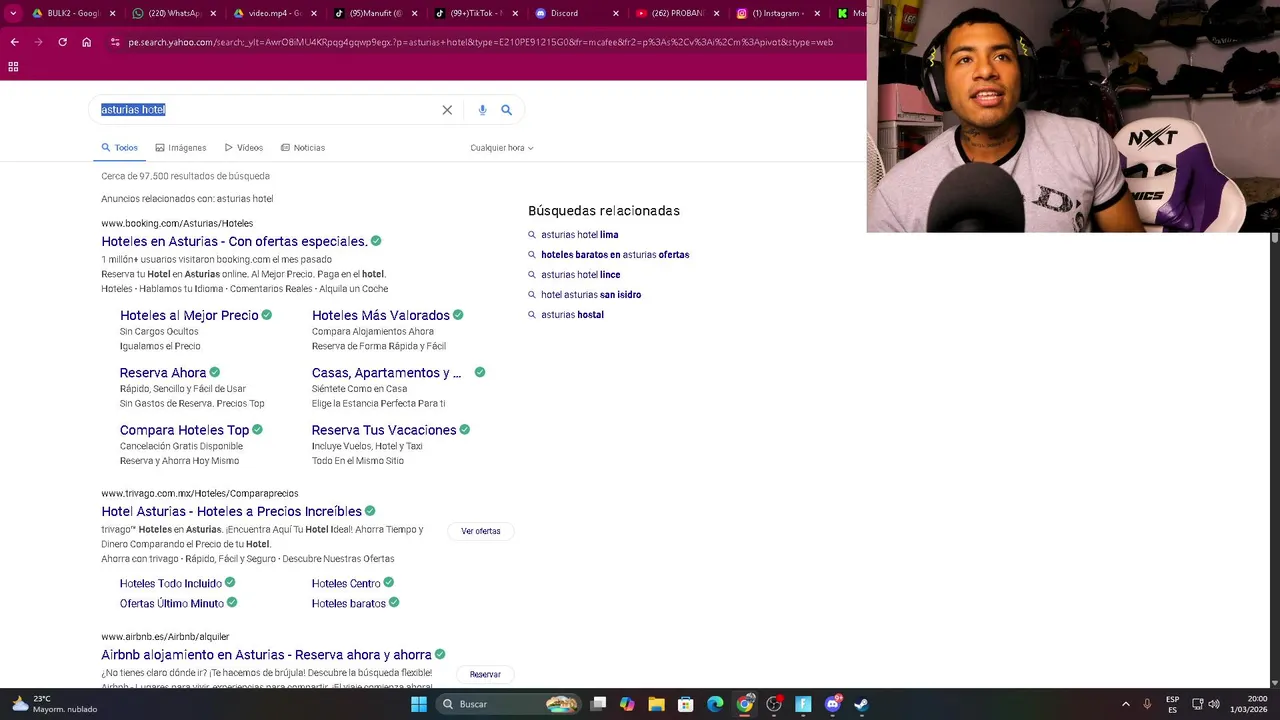Viewport: 1280px width, 720px height.
Task: Switch to Chrome on the taskbar
Action: (x=745, y=704)
